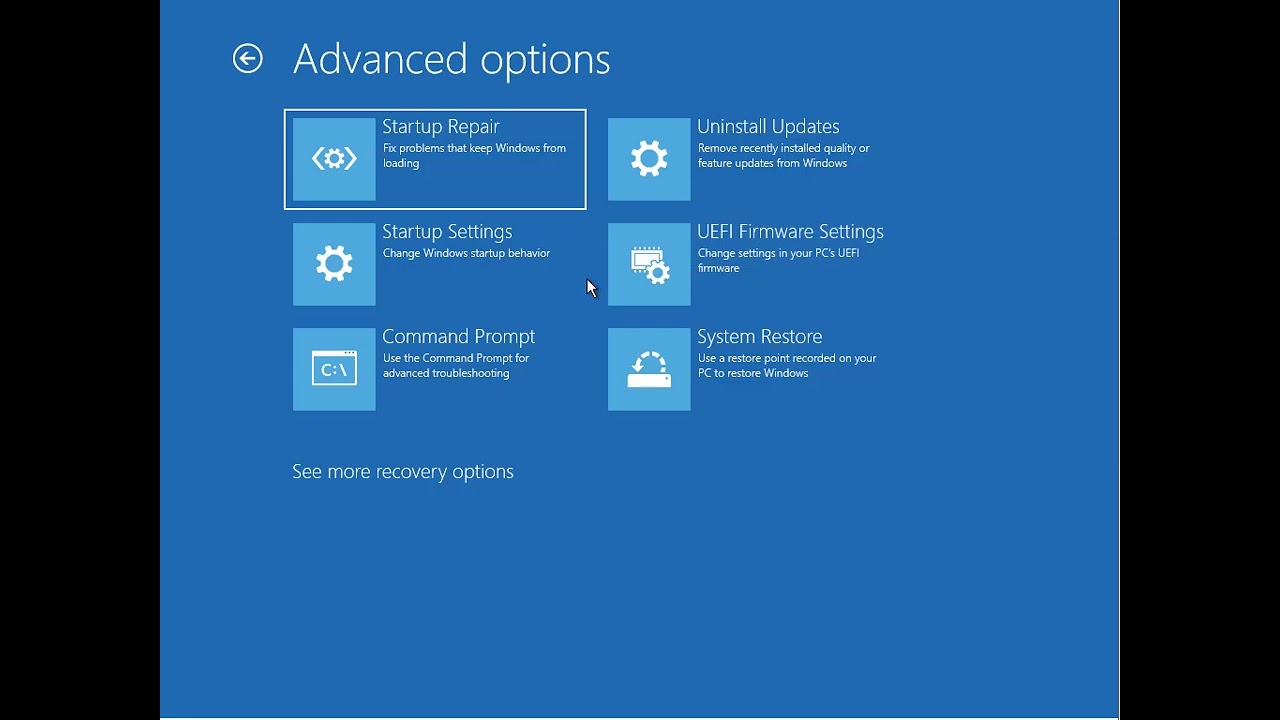This screenshot has width=1280, height=720.
Task: Launch the Command Prompt C:\ icon
Action: tap(334, 369)
